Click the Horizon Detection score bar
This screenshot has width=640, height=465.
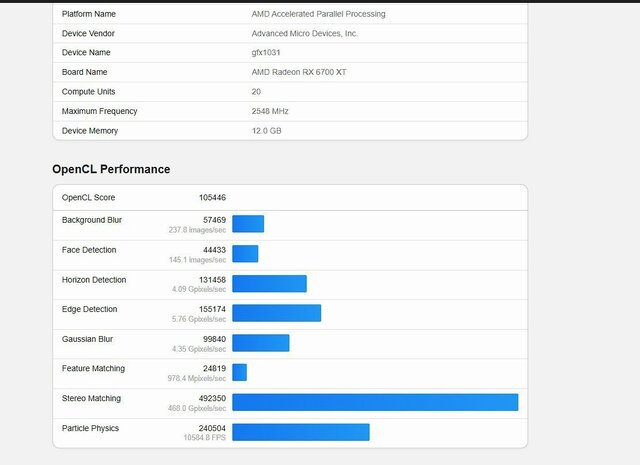[x=269, y=283]
